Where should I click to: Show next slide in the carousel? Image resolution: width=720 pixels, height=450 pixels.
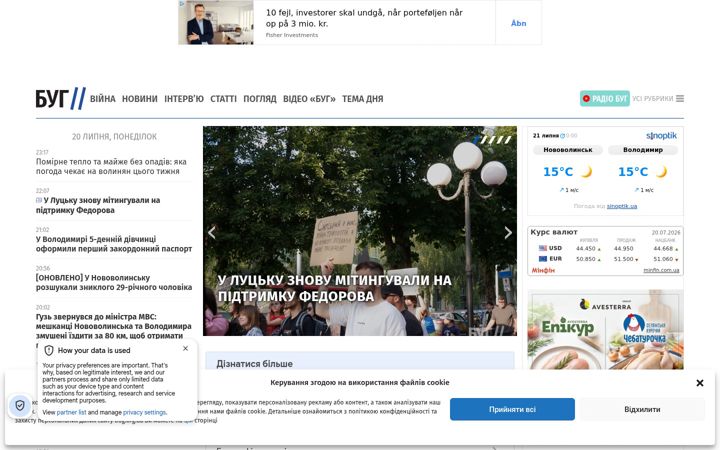pos(508,232)
